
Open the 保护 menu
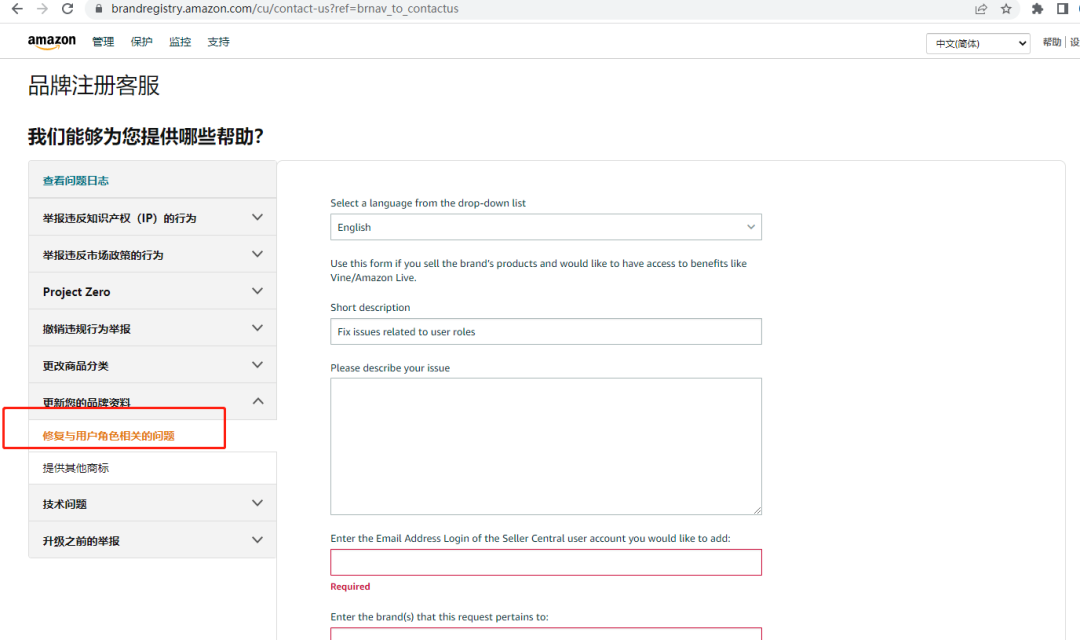[142, 42]
